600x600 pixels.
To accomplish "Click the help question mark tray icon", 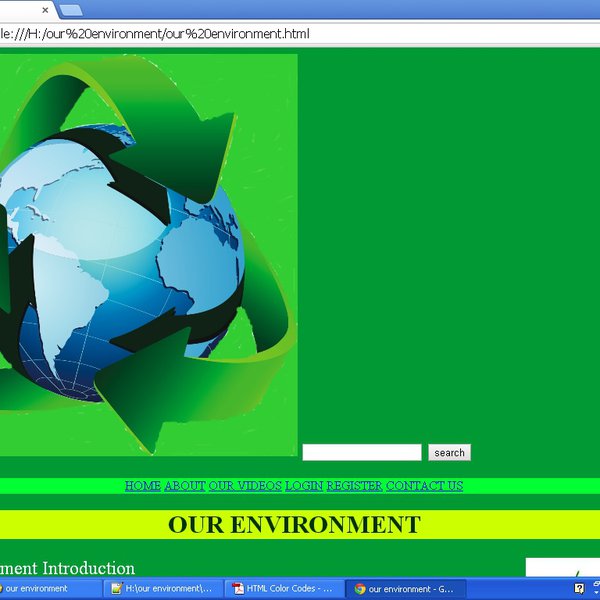I will 579,589.
